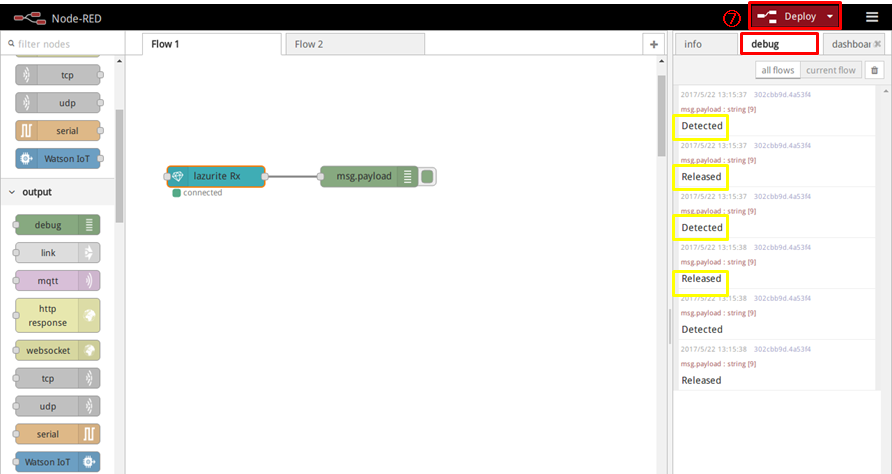Click the msg.payload node input port
Image resolution: width=892 pixels, height=474 pixels.
pyautogui.click(x=321, y=176)
